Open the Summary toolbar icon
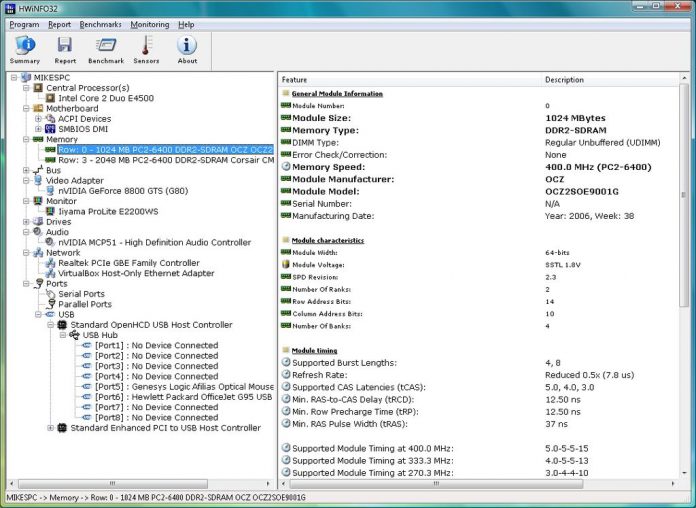The height and width of the screenshot is (508, 696). [25, 46]
